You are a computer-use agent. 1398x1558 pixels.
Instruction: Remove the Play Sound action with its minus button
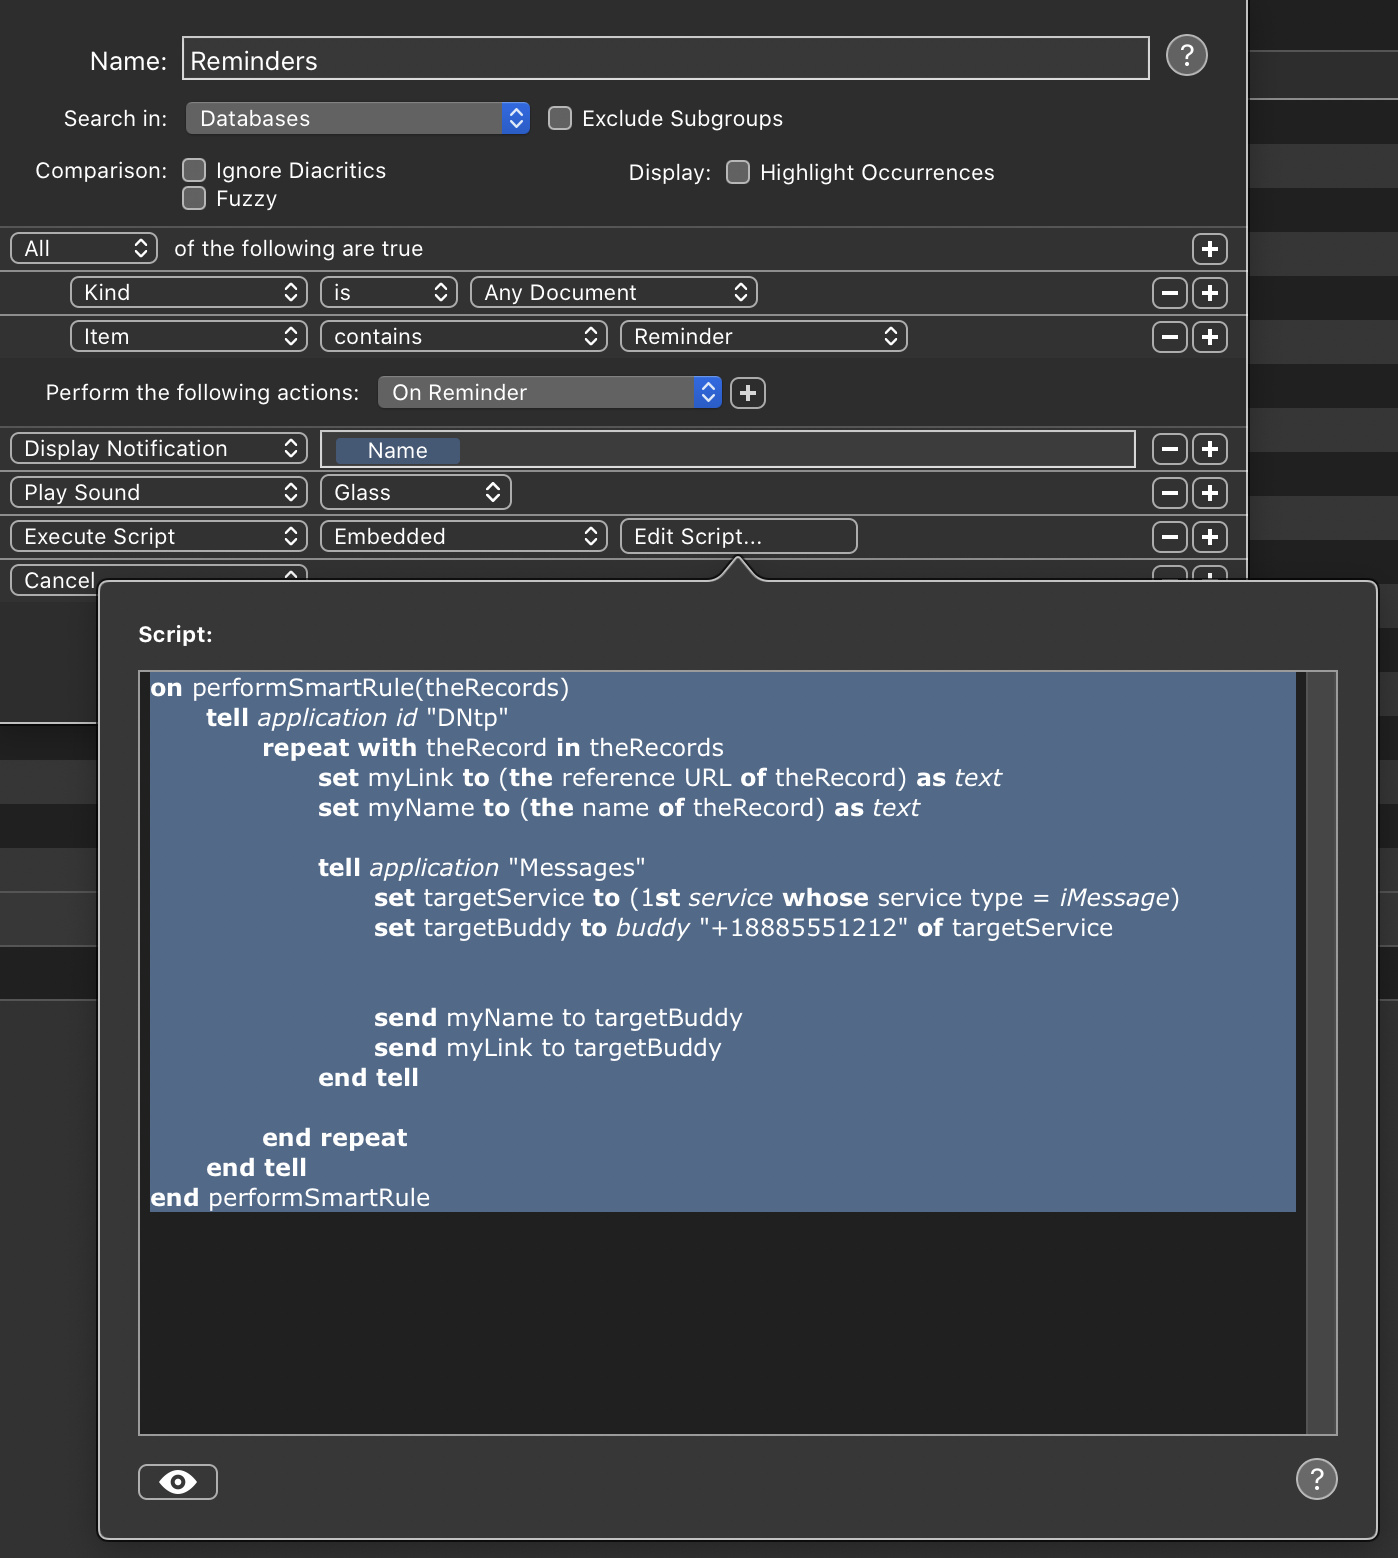tap(1168, 492)
